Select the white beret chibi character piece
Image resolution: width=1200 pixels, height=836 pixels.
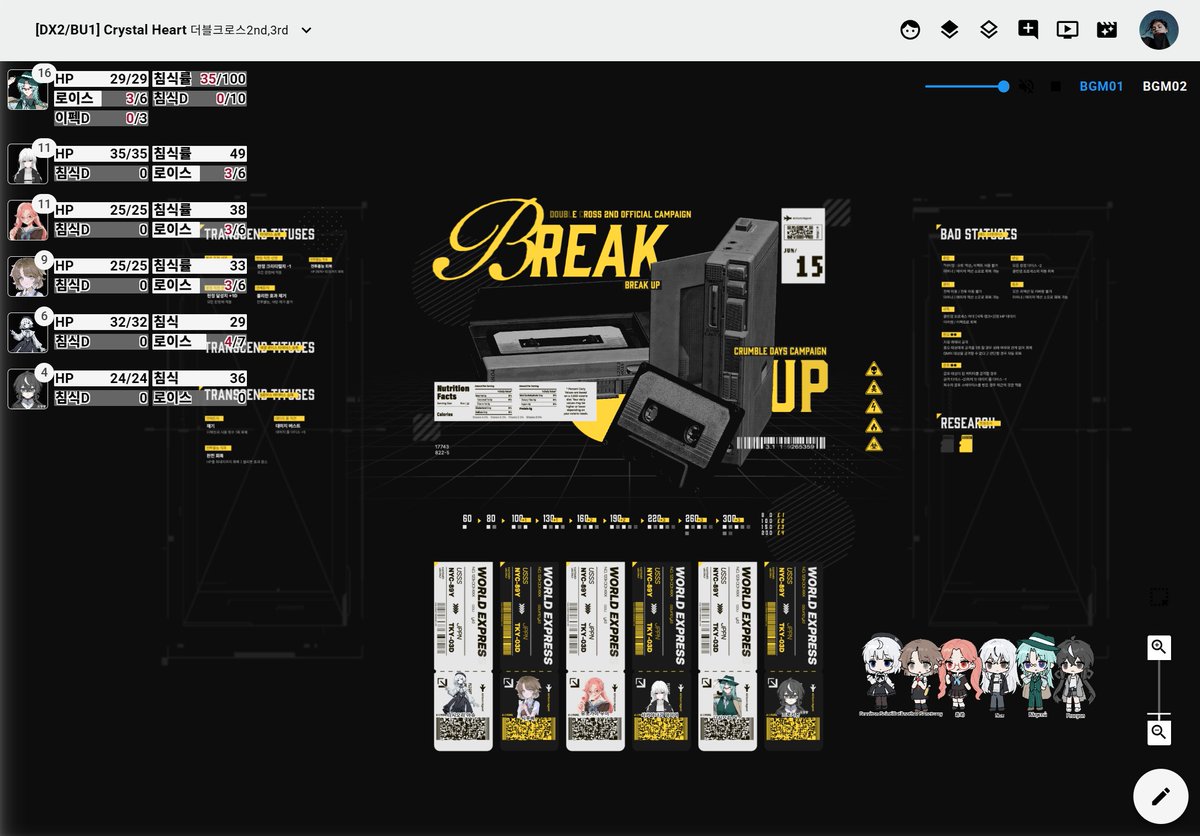click(x=883, y=674)
